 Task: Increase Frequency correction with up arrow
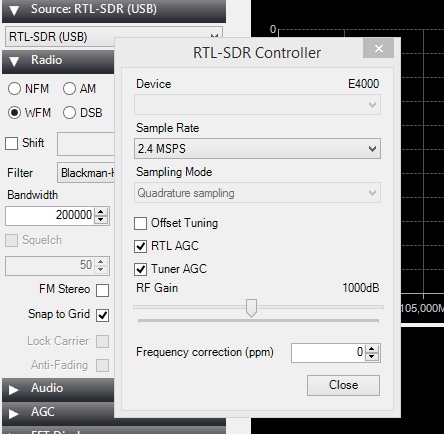point(372,349)
